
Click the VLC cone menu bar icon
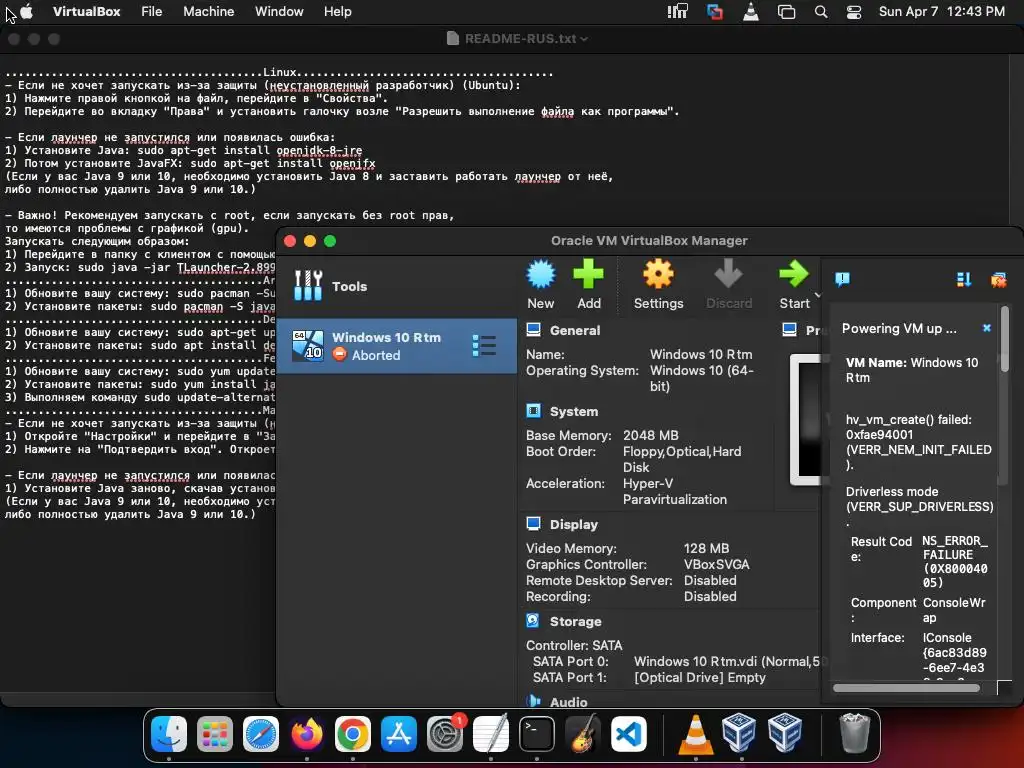click(x=751, y=12)
